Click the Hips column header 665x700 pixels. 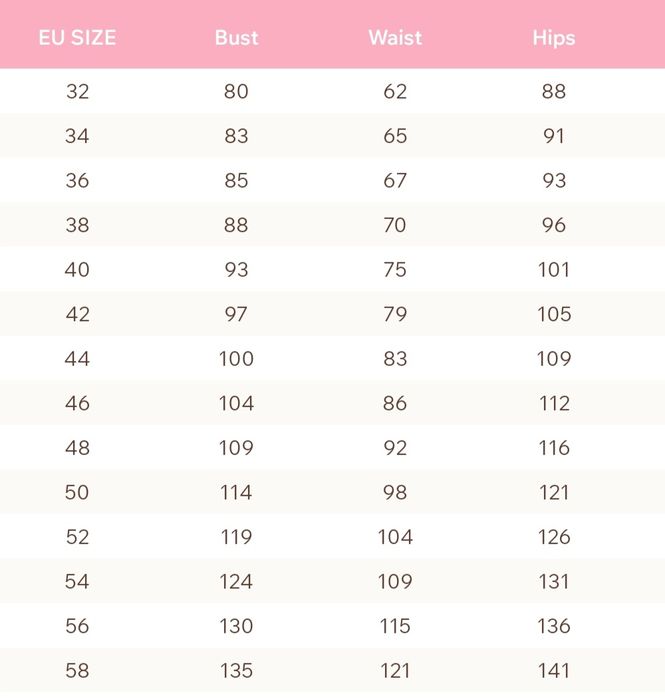point(553,39)
